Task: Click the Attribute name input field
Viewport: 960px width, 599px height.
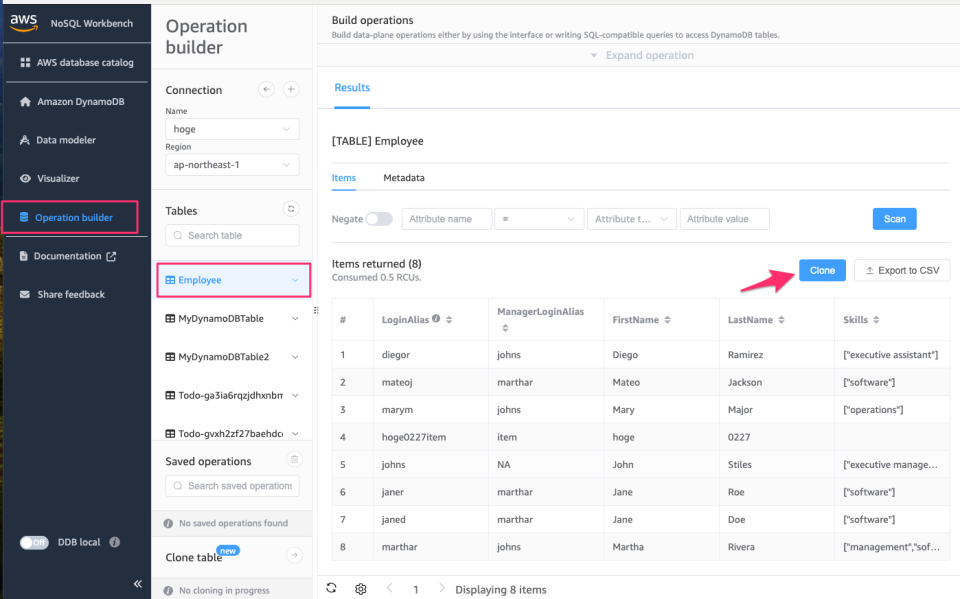Action: tap(447, 219)
